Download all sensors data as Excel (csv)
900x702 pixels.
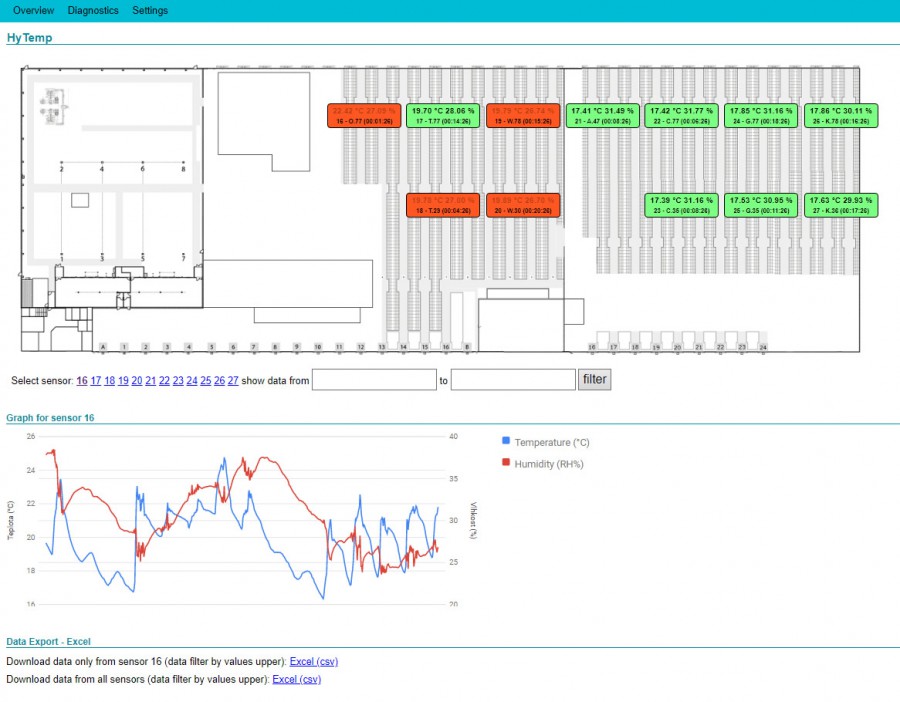[x=296, y=679]
